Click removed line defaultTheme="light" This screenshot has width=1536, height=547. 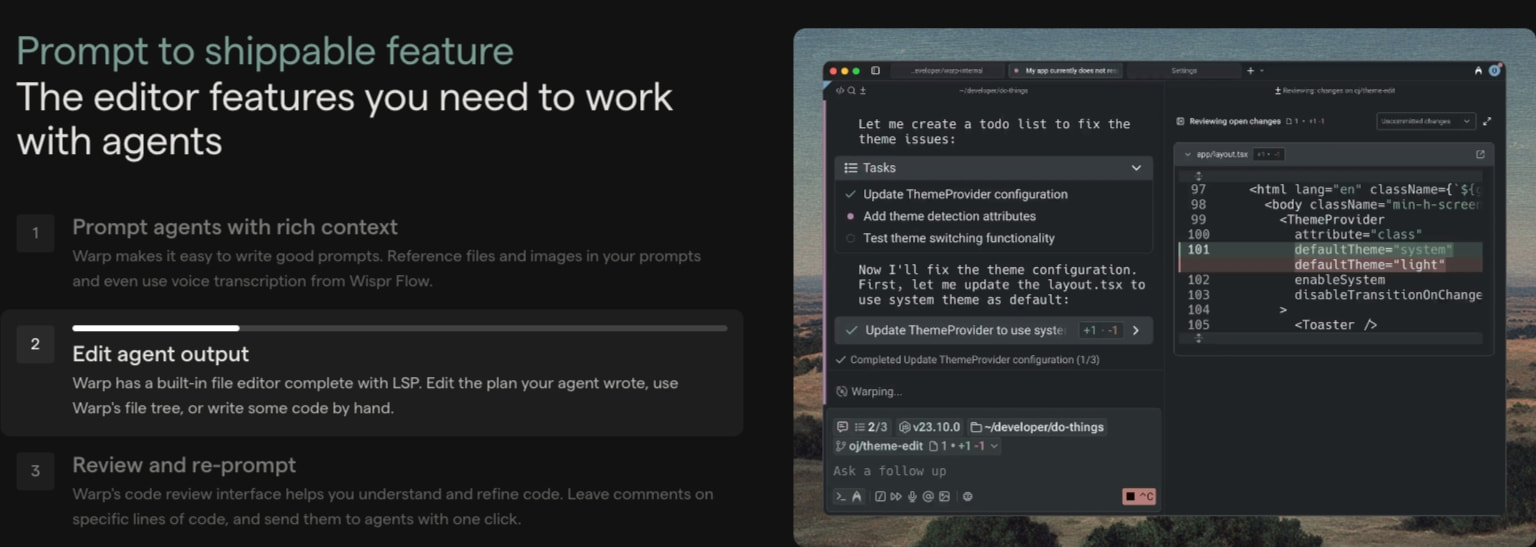pos(1369,264)
